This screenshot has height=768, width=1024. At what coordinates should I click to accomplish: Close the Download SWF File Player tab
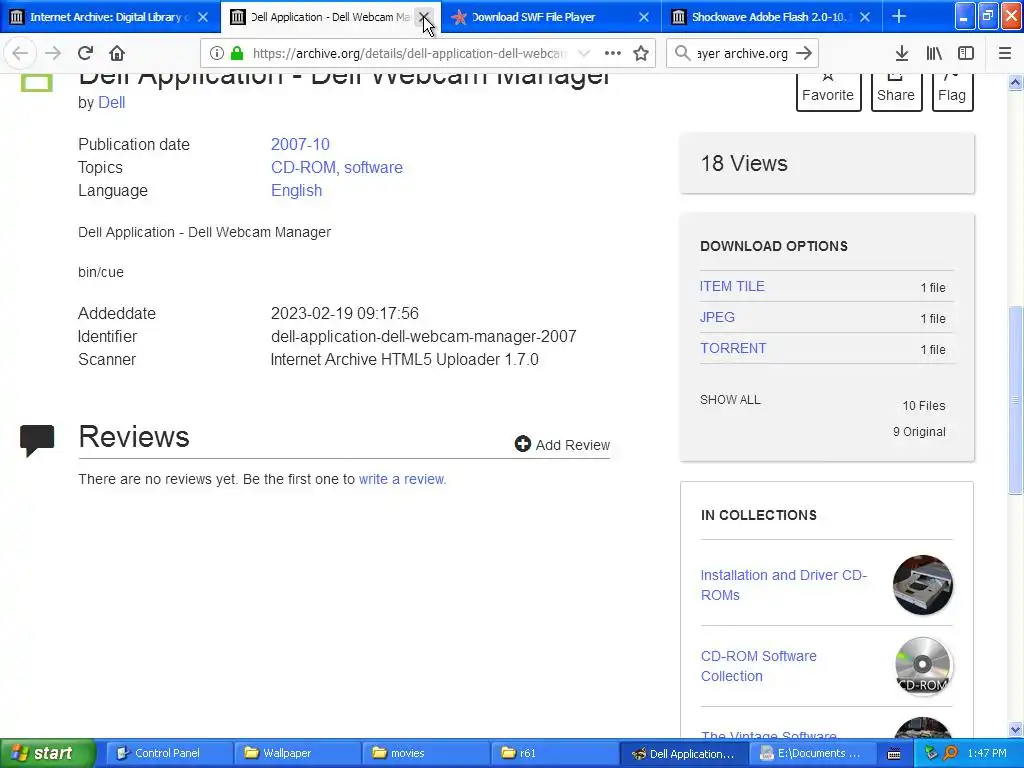tap(644, 17)
